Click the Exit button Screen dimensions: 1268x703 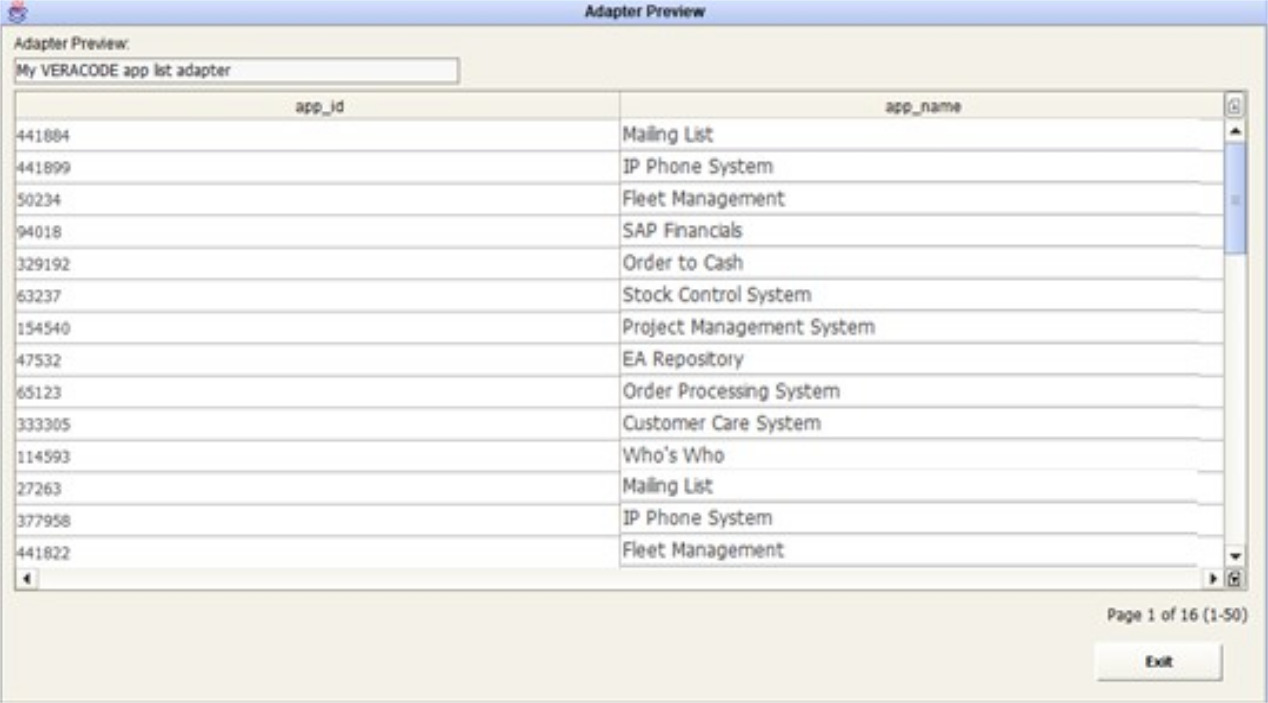click(1159, 662)
